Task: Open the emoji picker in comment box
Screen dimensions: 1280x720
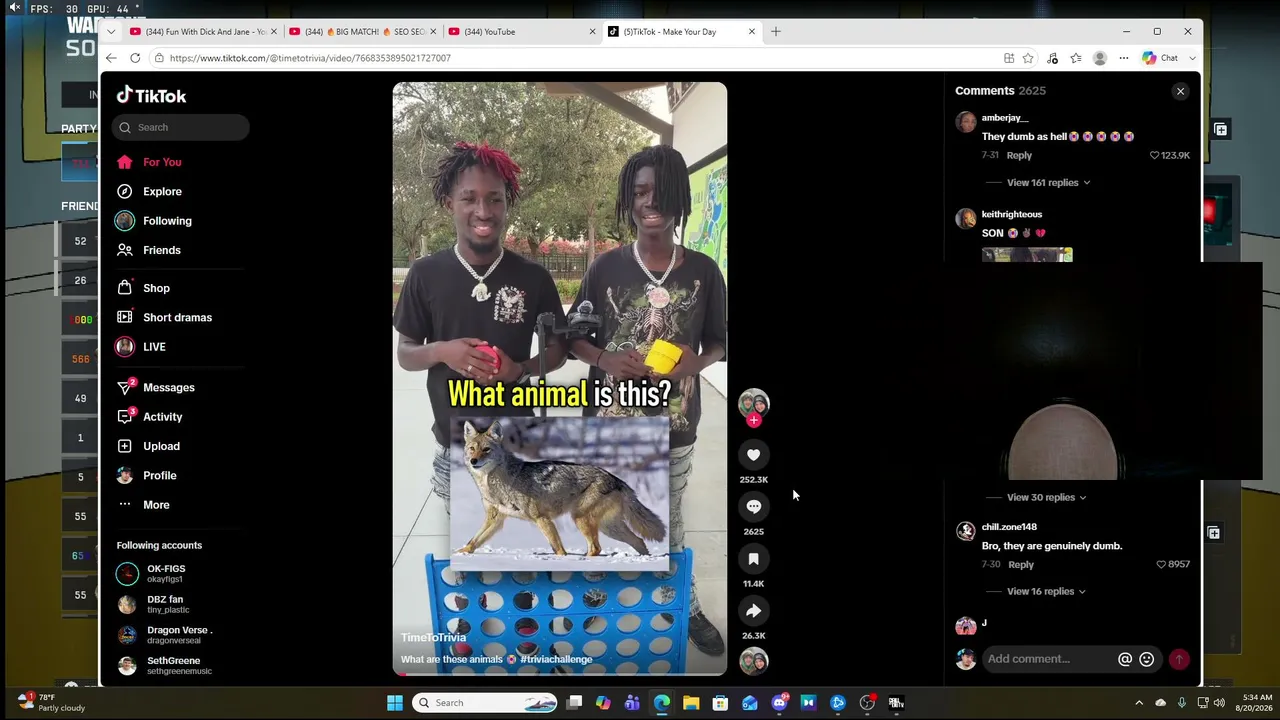Action: 1147,659
